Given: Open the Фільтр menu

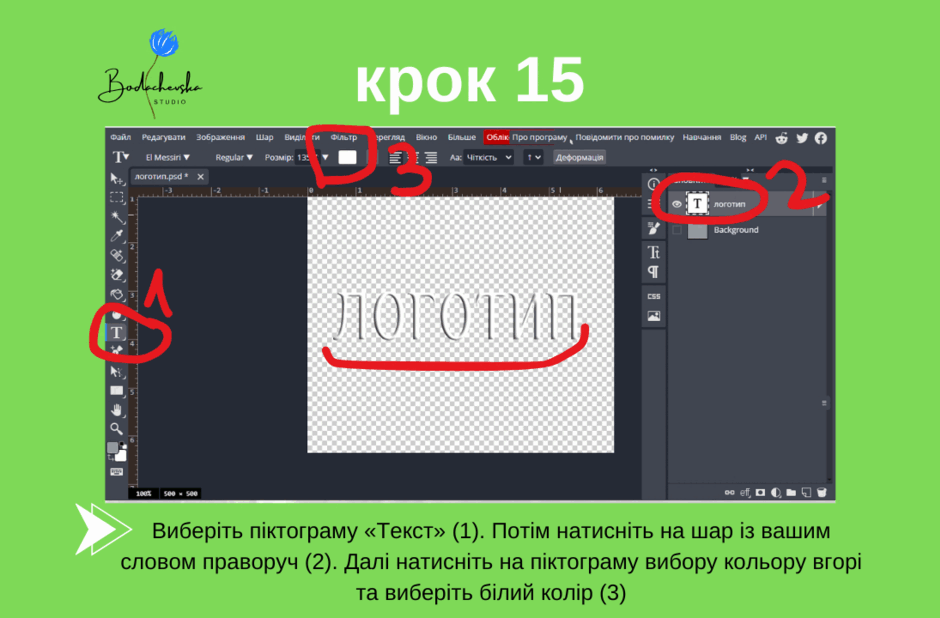Looking at the screenshot, I should click(x=344, y=137).
